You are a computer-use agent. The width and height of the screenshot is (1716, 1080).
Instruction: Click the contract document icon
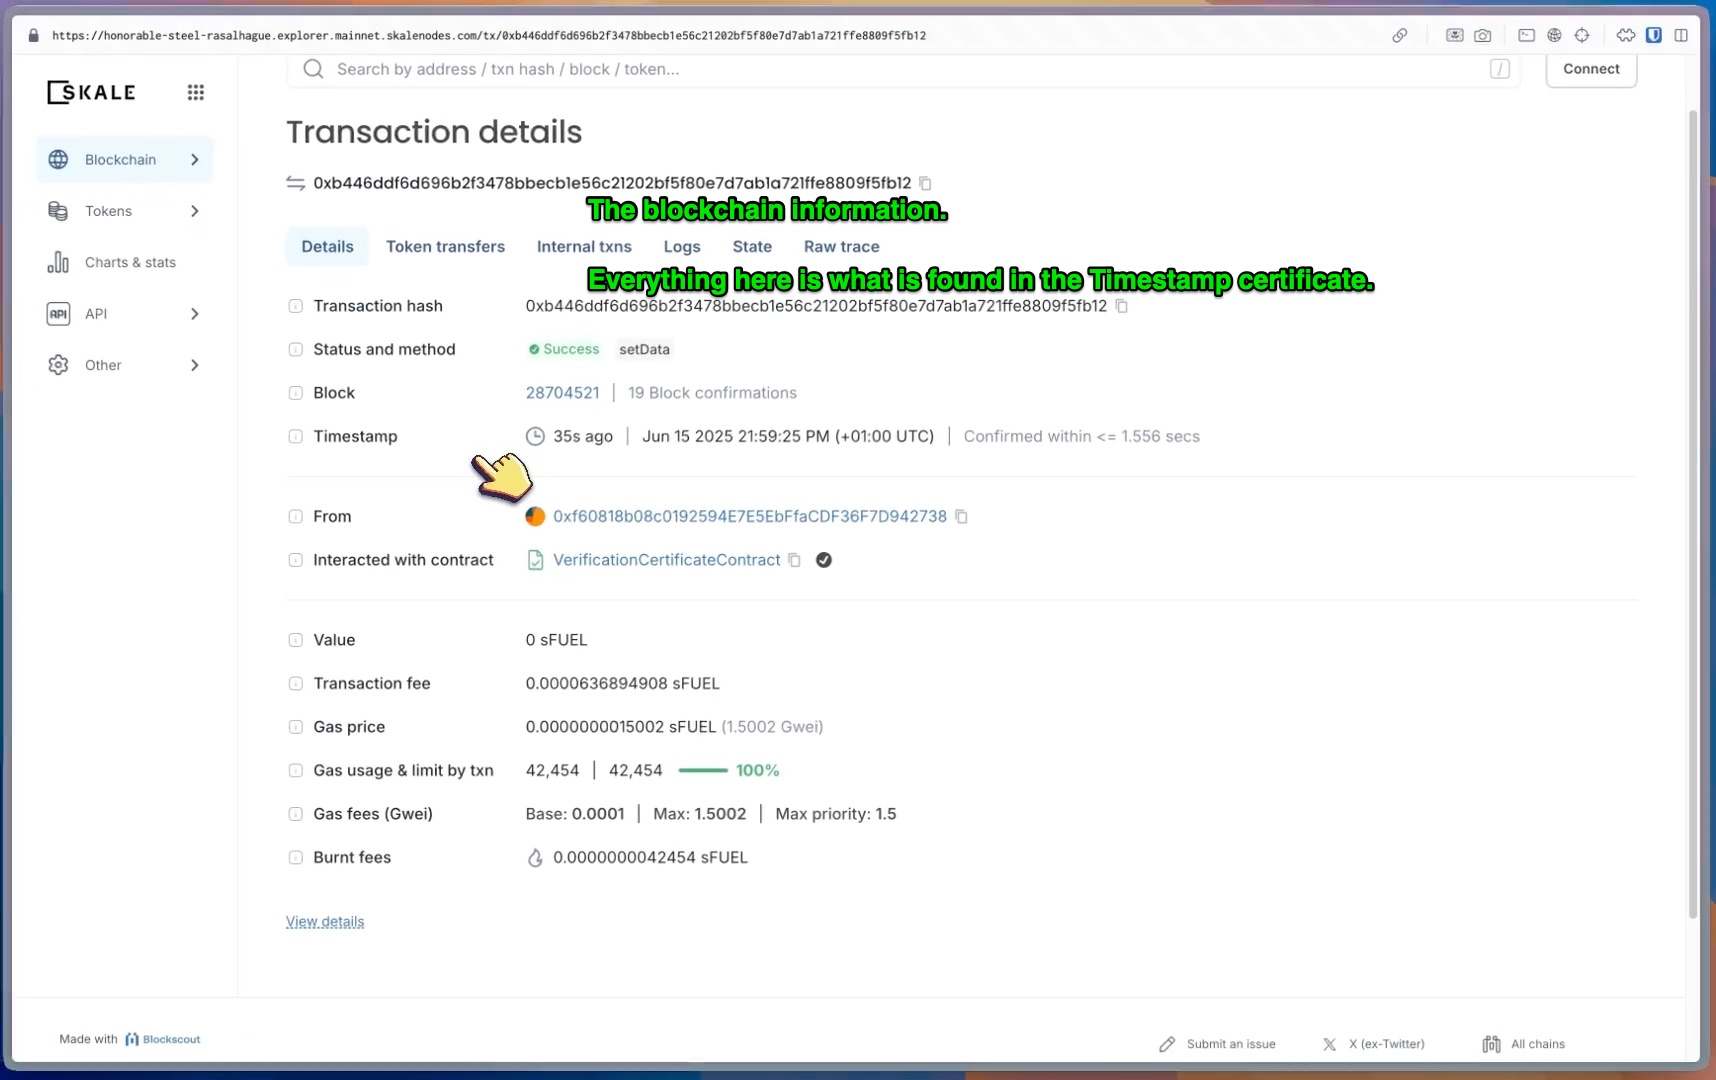click(535, 560)
